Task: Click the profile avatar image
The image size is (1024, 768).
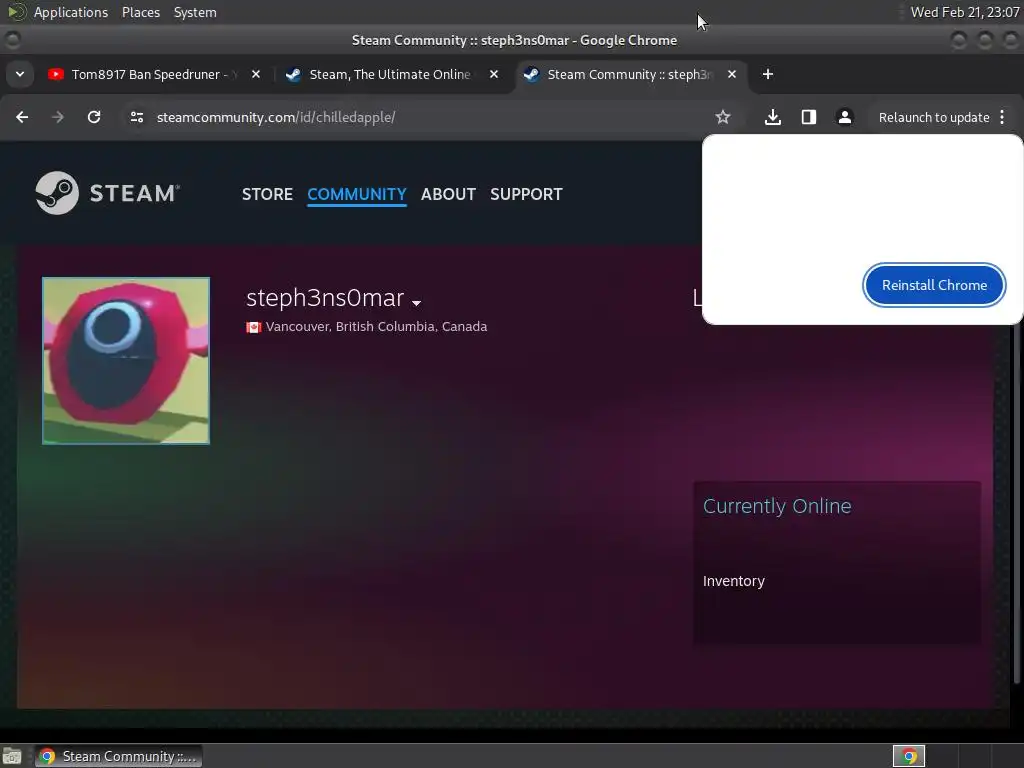Action: pos(126,360)
